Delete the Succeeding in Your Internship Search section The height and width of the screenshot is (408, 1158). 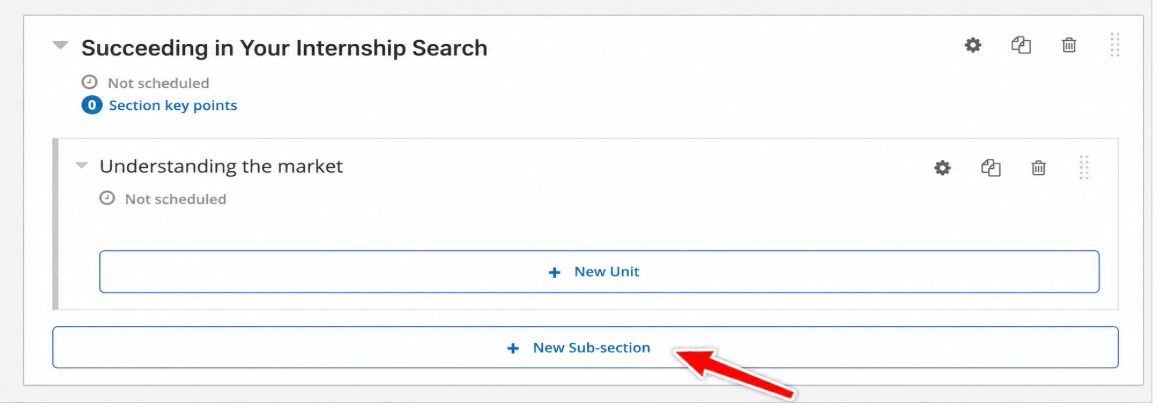click(1069, 45)
